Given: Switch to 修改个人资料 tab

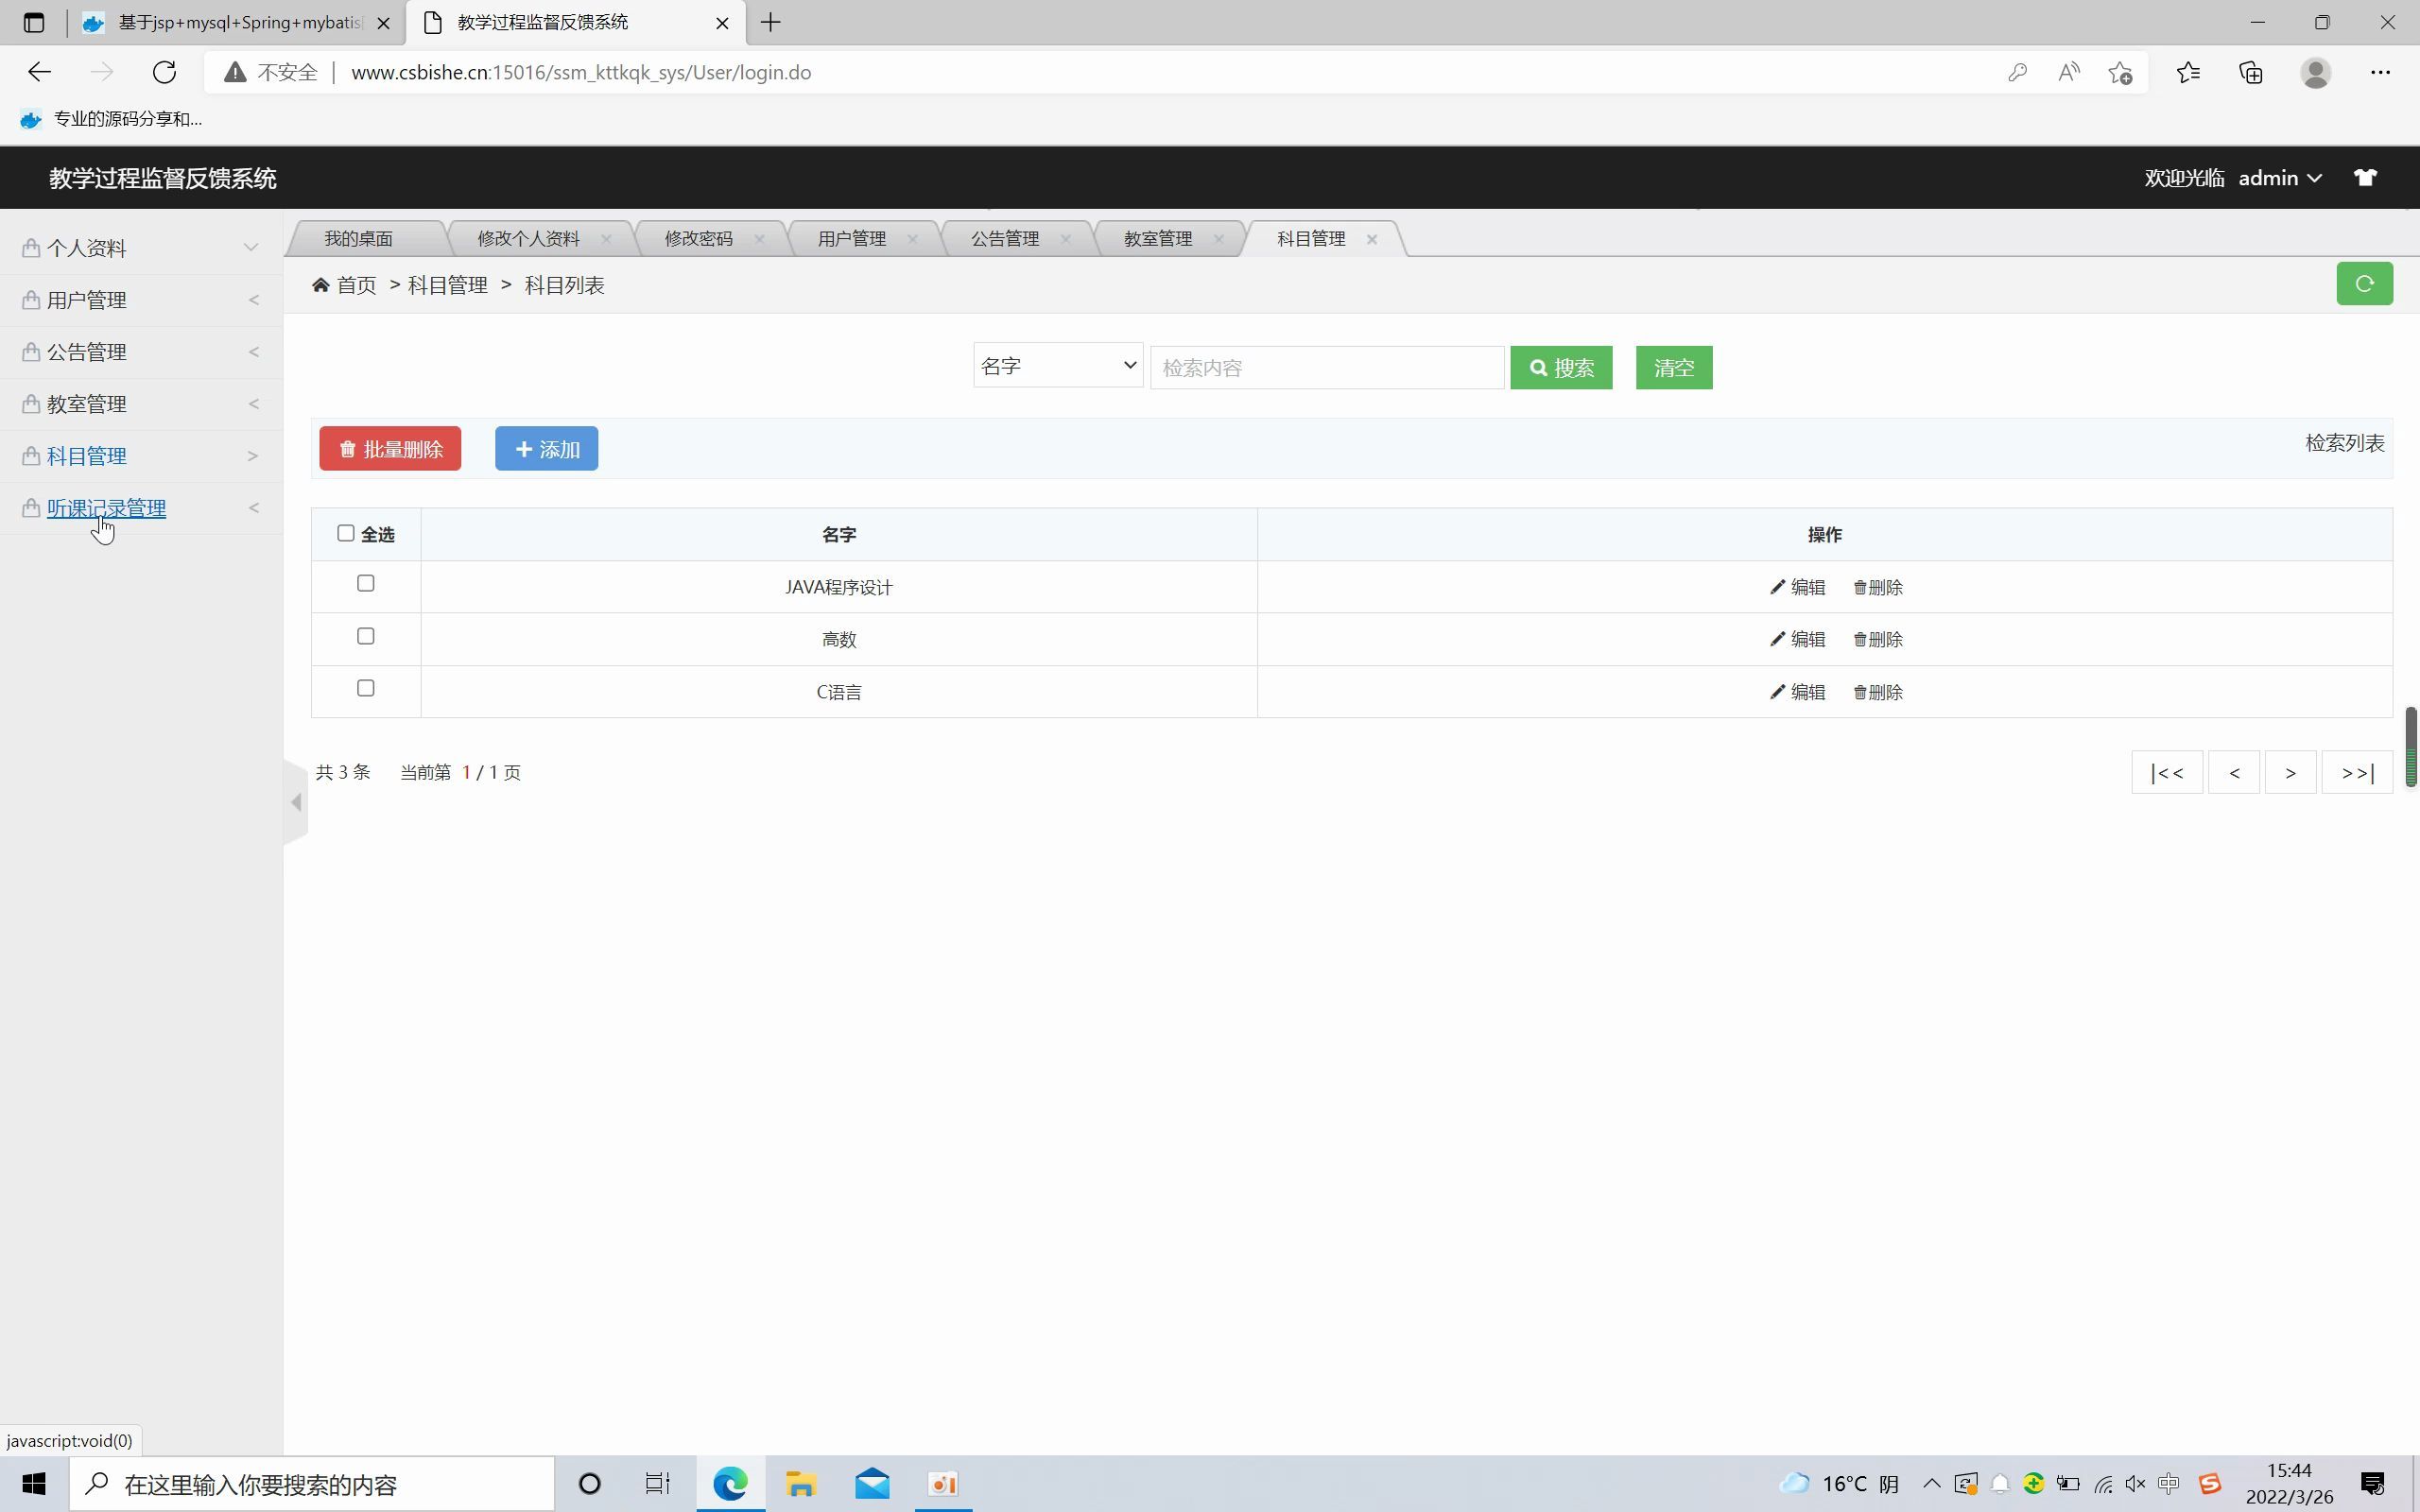Looking at the screenshot, I should click(x=528, y=239).
